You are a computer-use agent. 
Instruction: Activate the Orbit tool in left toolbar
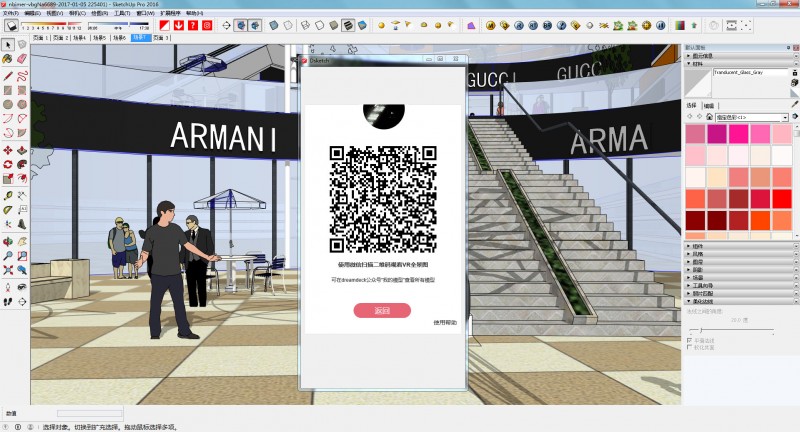pos(8,241)
